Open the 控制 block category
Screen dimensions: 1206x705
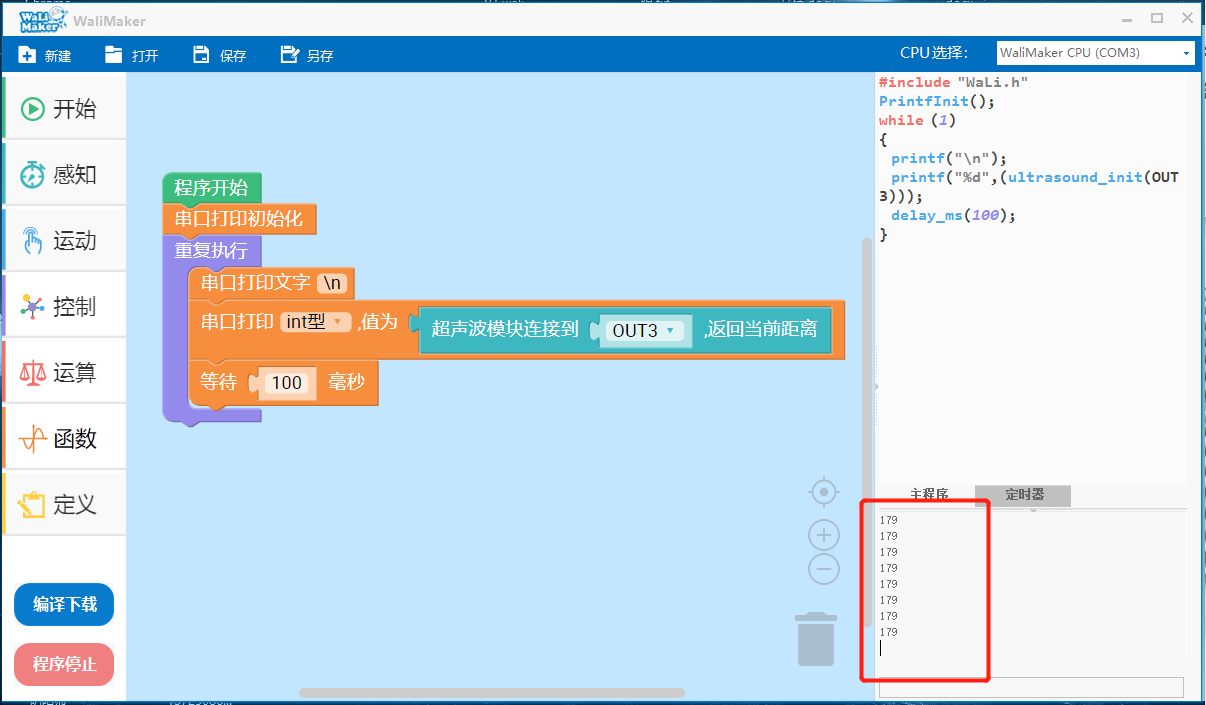point(64,307)
